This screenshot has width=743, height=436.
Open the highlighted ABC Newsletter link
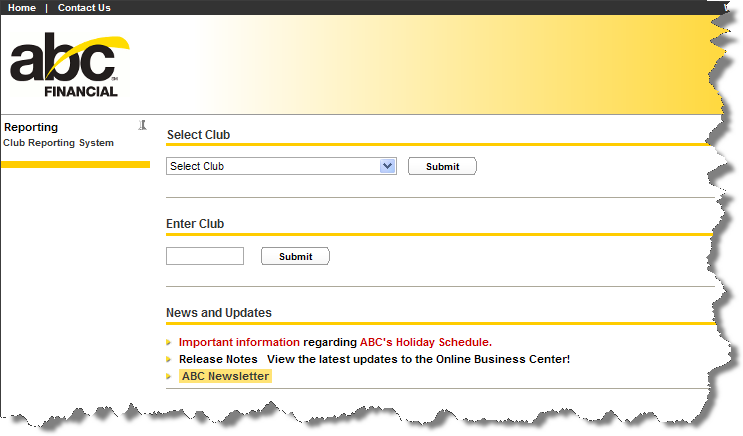(226, 376)
